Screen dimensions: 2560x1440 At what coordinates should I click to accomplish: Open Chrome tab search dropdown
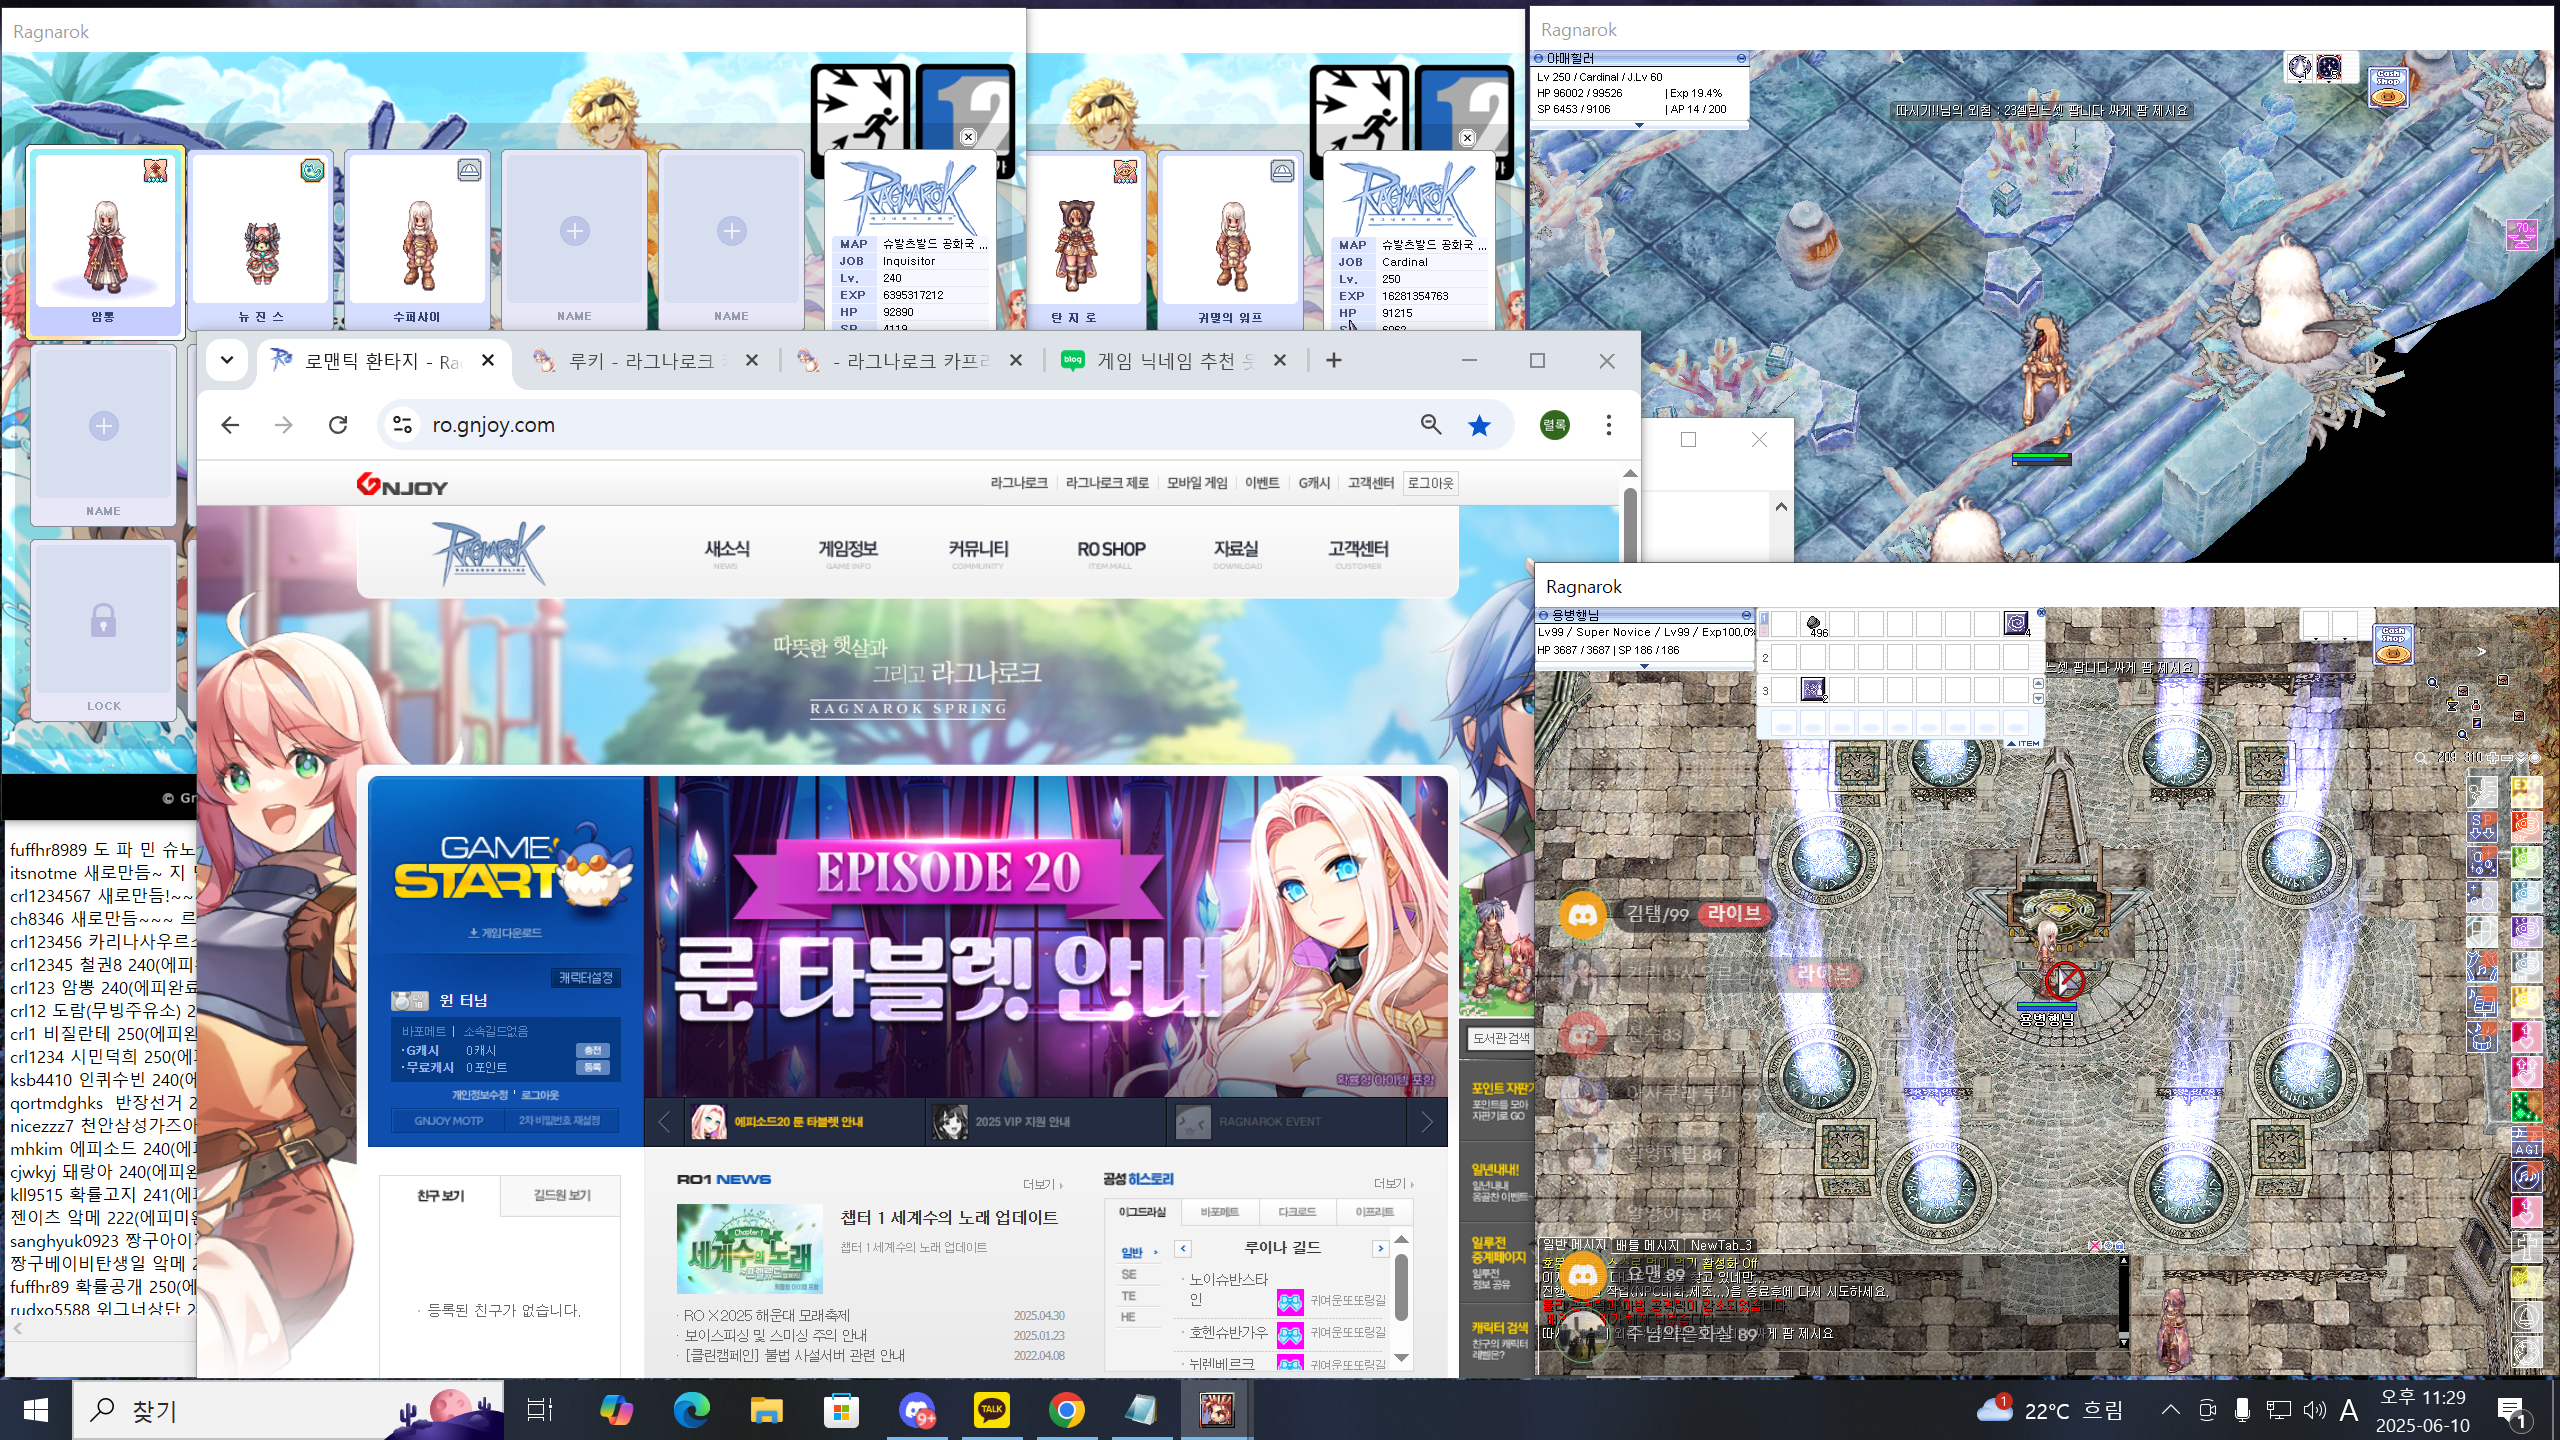tap(227, 360)
